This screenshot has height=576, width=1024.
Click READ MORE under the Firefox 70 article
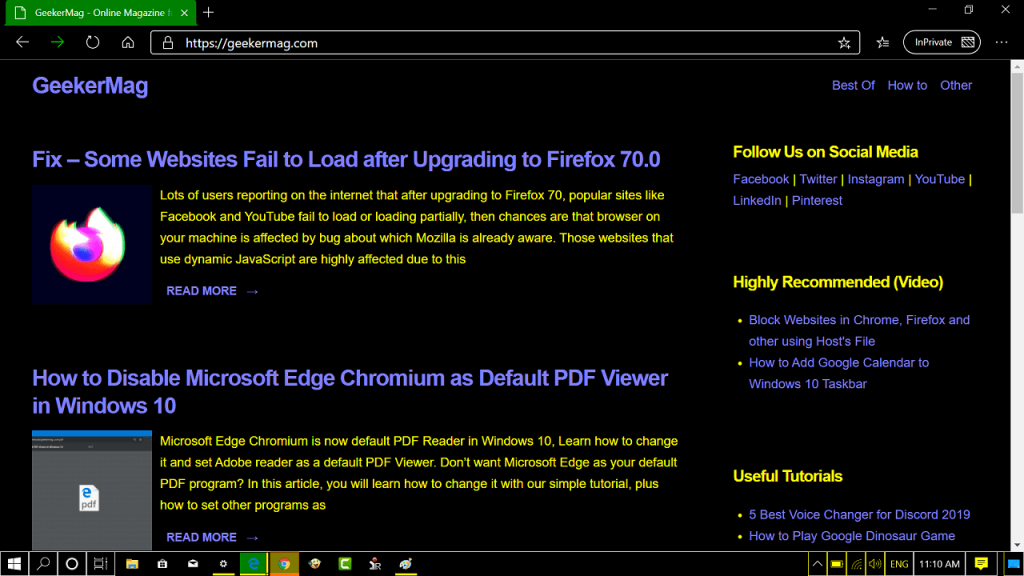tap(212, 291)
